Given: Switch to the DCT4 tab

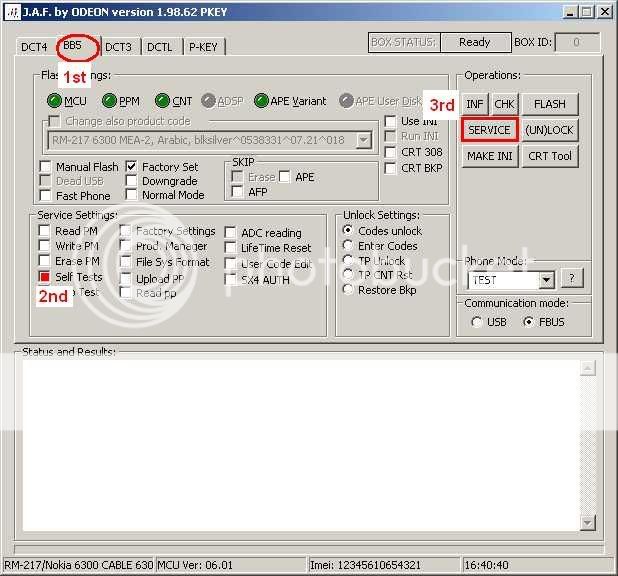Looking at the screenshot, I should 34,47.
